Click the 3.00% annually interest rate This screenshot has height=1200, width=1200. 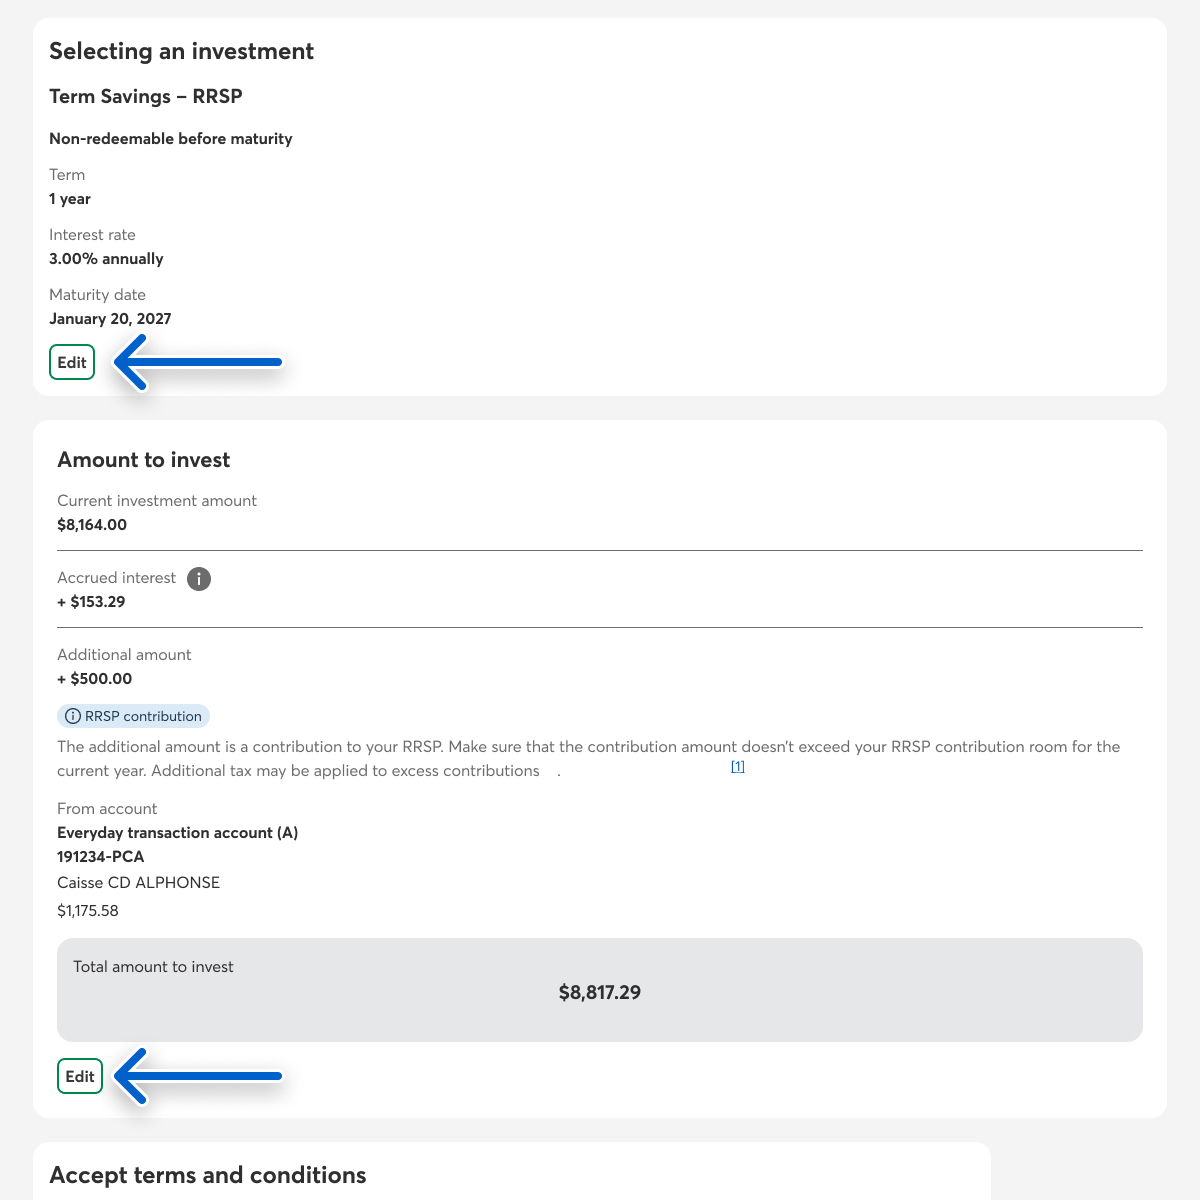tap(106, 259)
